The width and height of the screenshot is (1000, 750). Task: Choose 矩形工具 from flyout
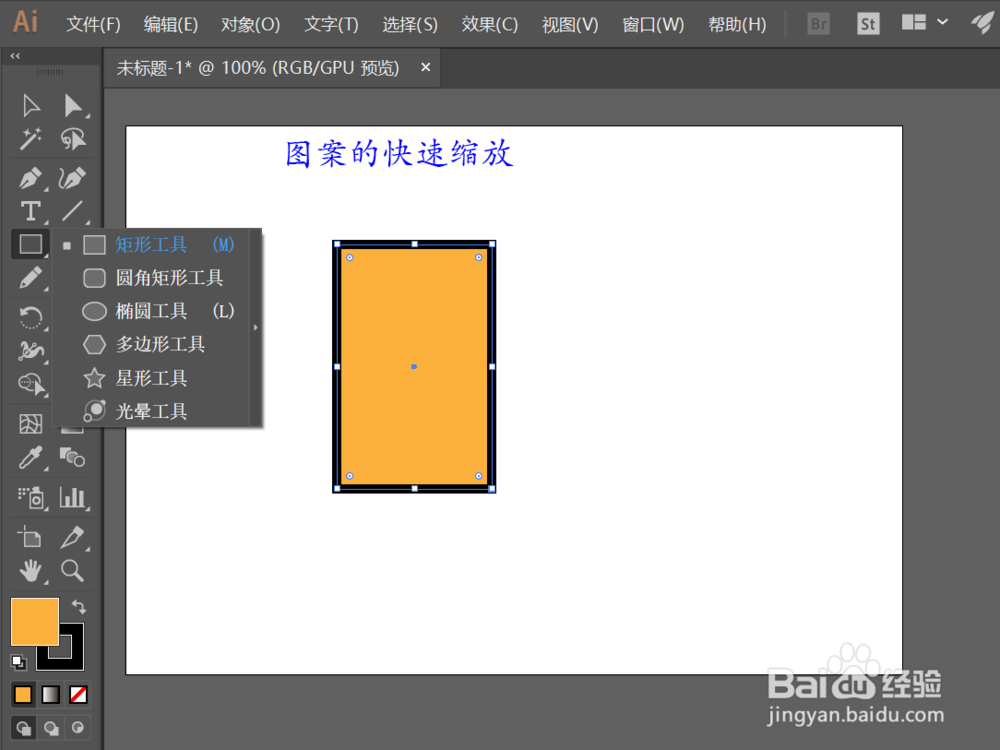click(151, 245)
